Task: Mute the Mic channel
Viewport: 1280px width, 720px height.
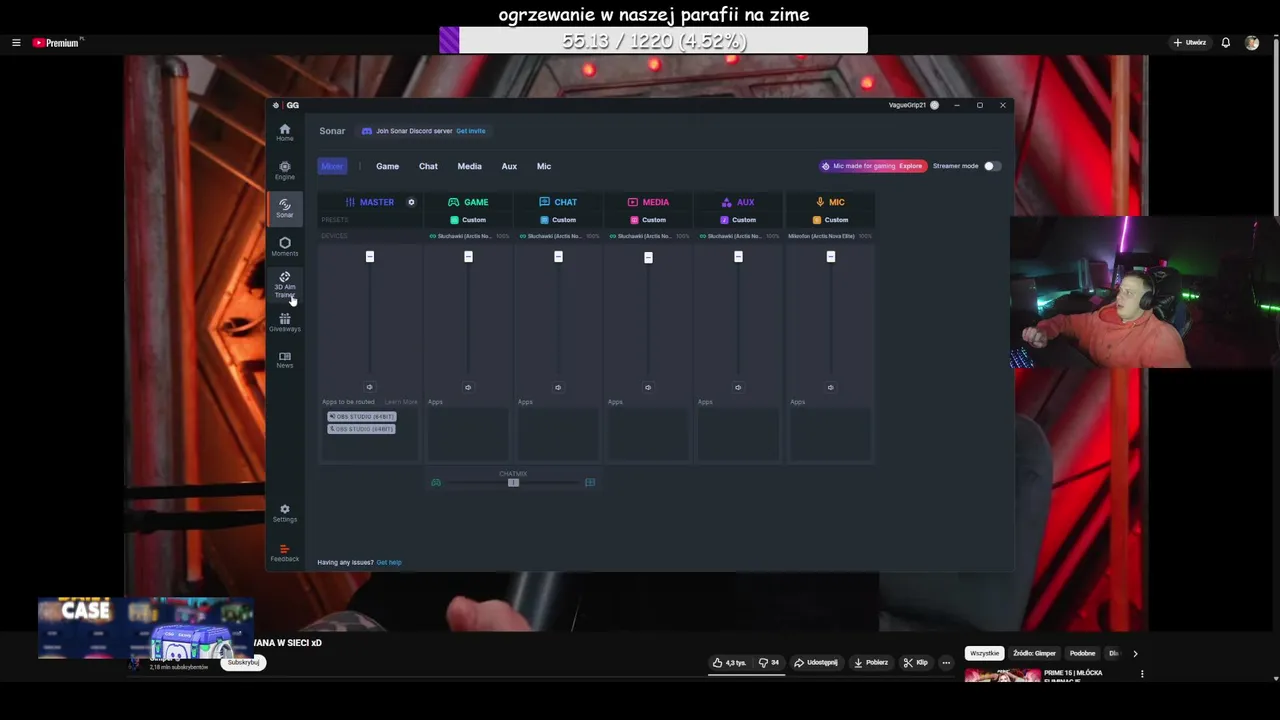Action: pyautogui.click(x=830, y=387)
